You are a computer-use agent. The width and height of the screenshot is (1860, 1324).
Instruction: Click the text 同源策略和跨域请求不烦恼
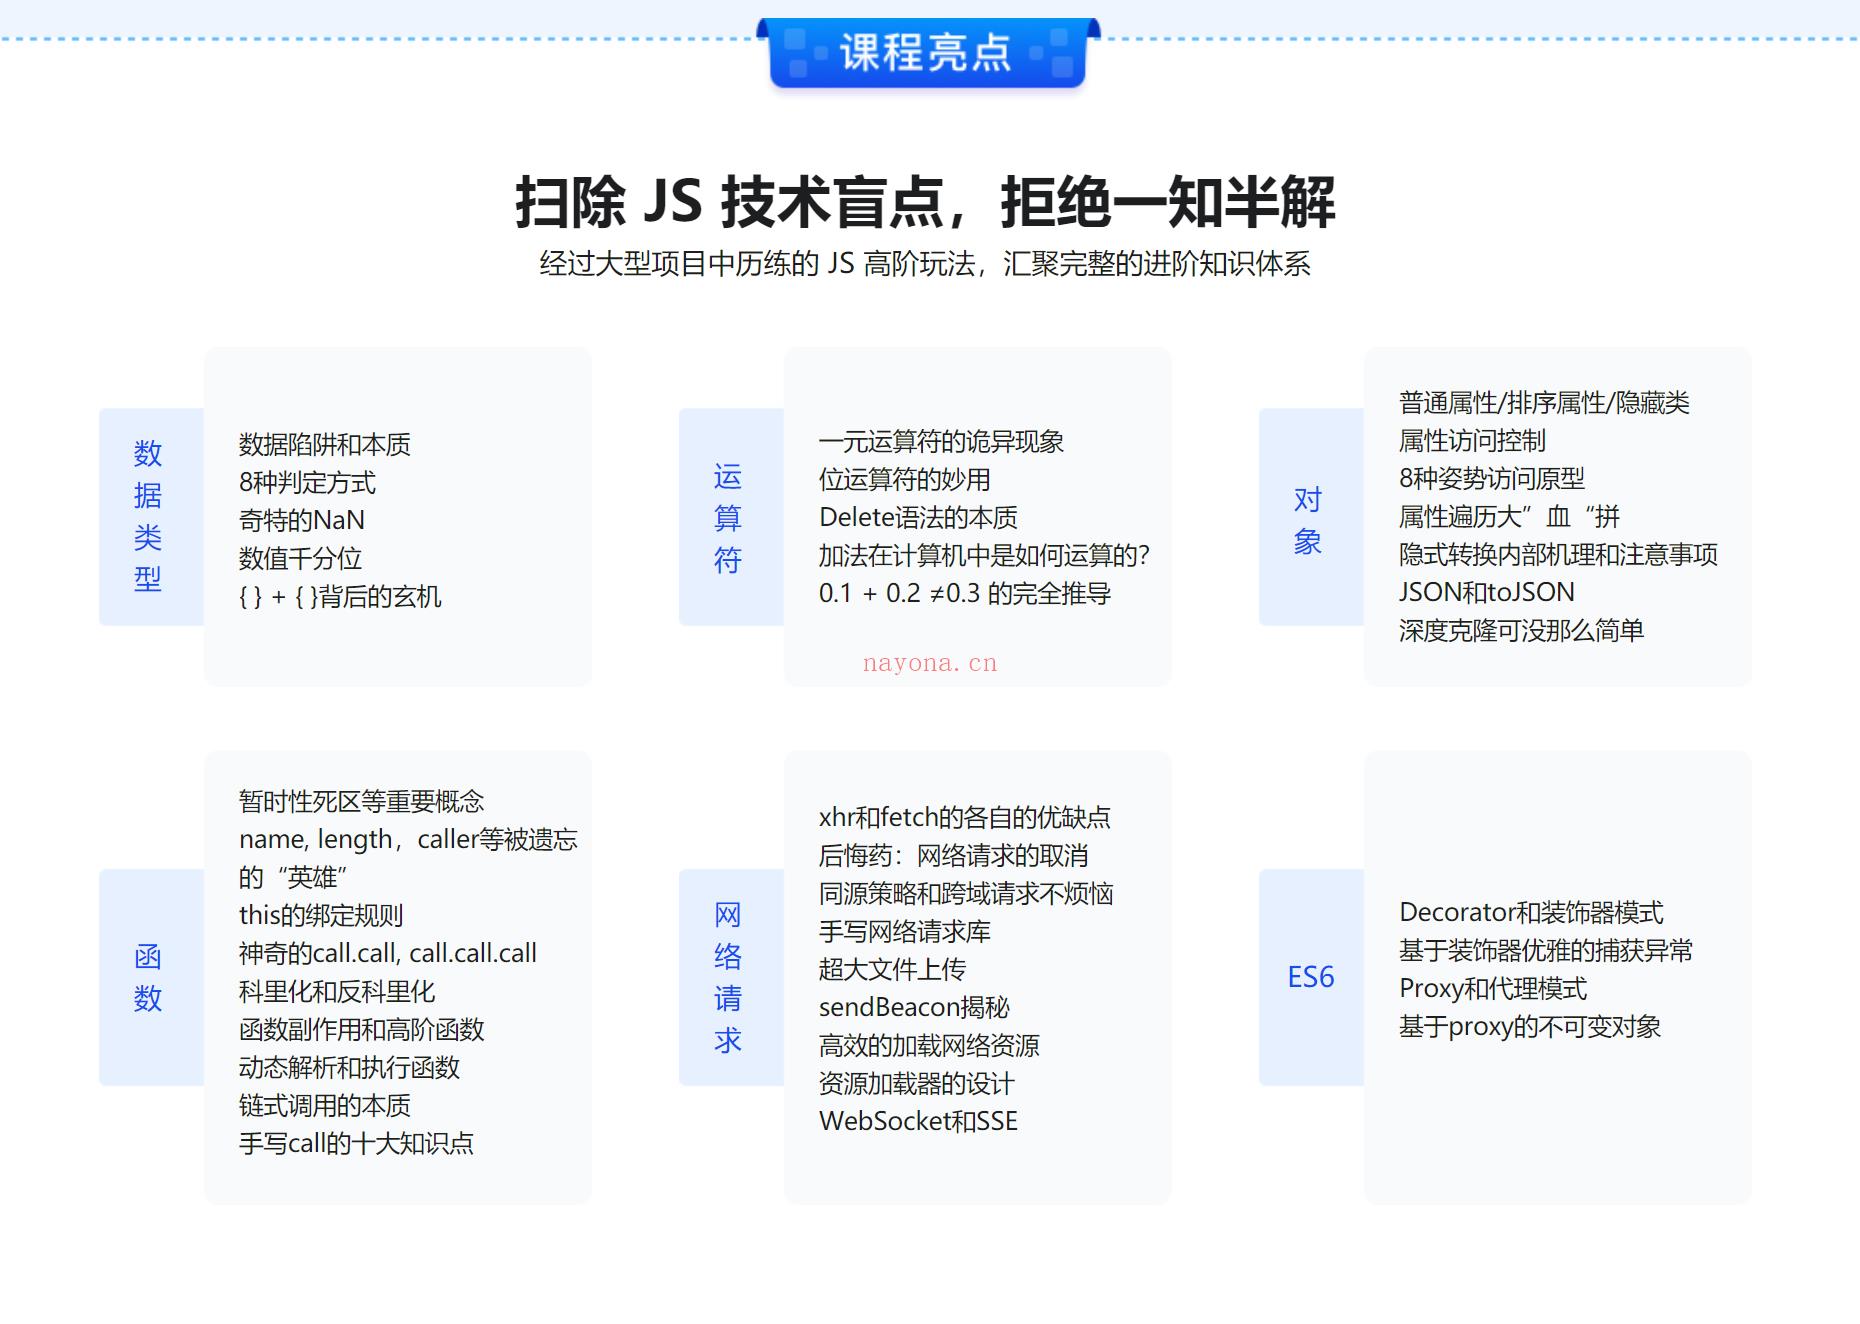pos(966,894)
